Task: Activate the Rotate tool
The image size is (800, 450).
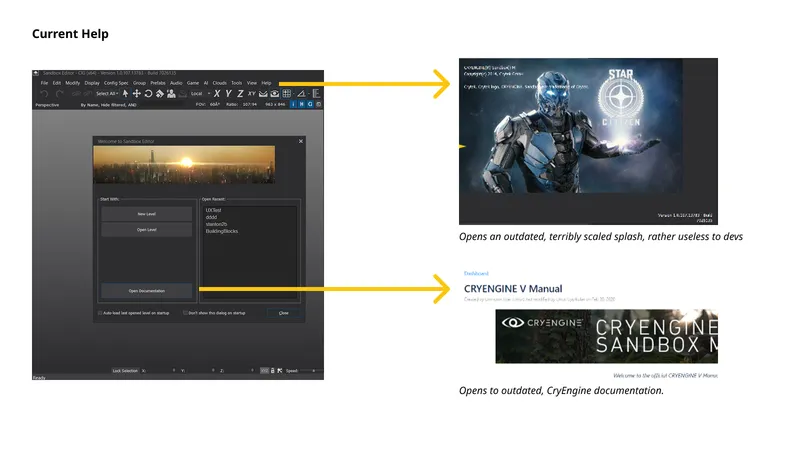Action: 148,93
